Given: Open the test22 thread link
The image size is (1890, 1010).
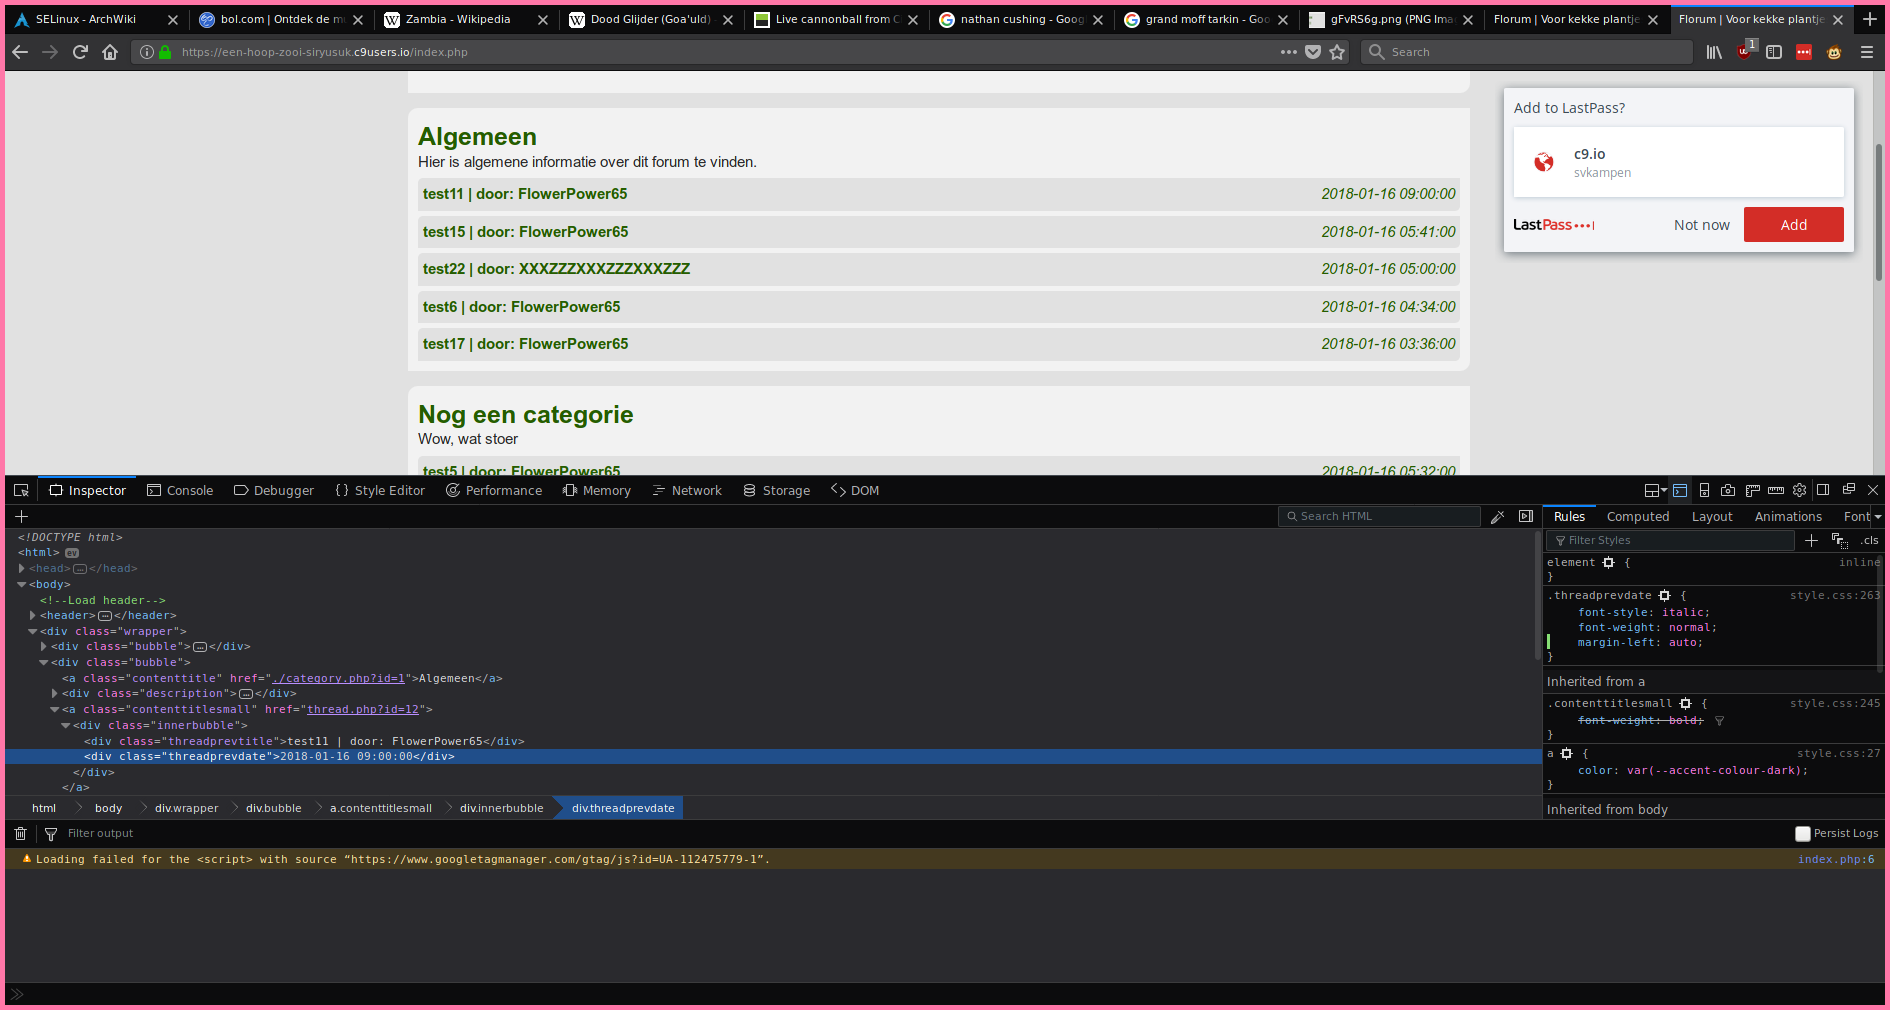Looking at the screenshot, I should click(556, 269).
